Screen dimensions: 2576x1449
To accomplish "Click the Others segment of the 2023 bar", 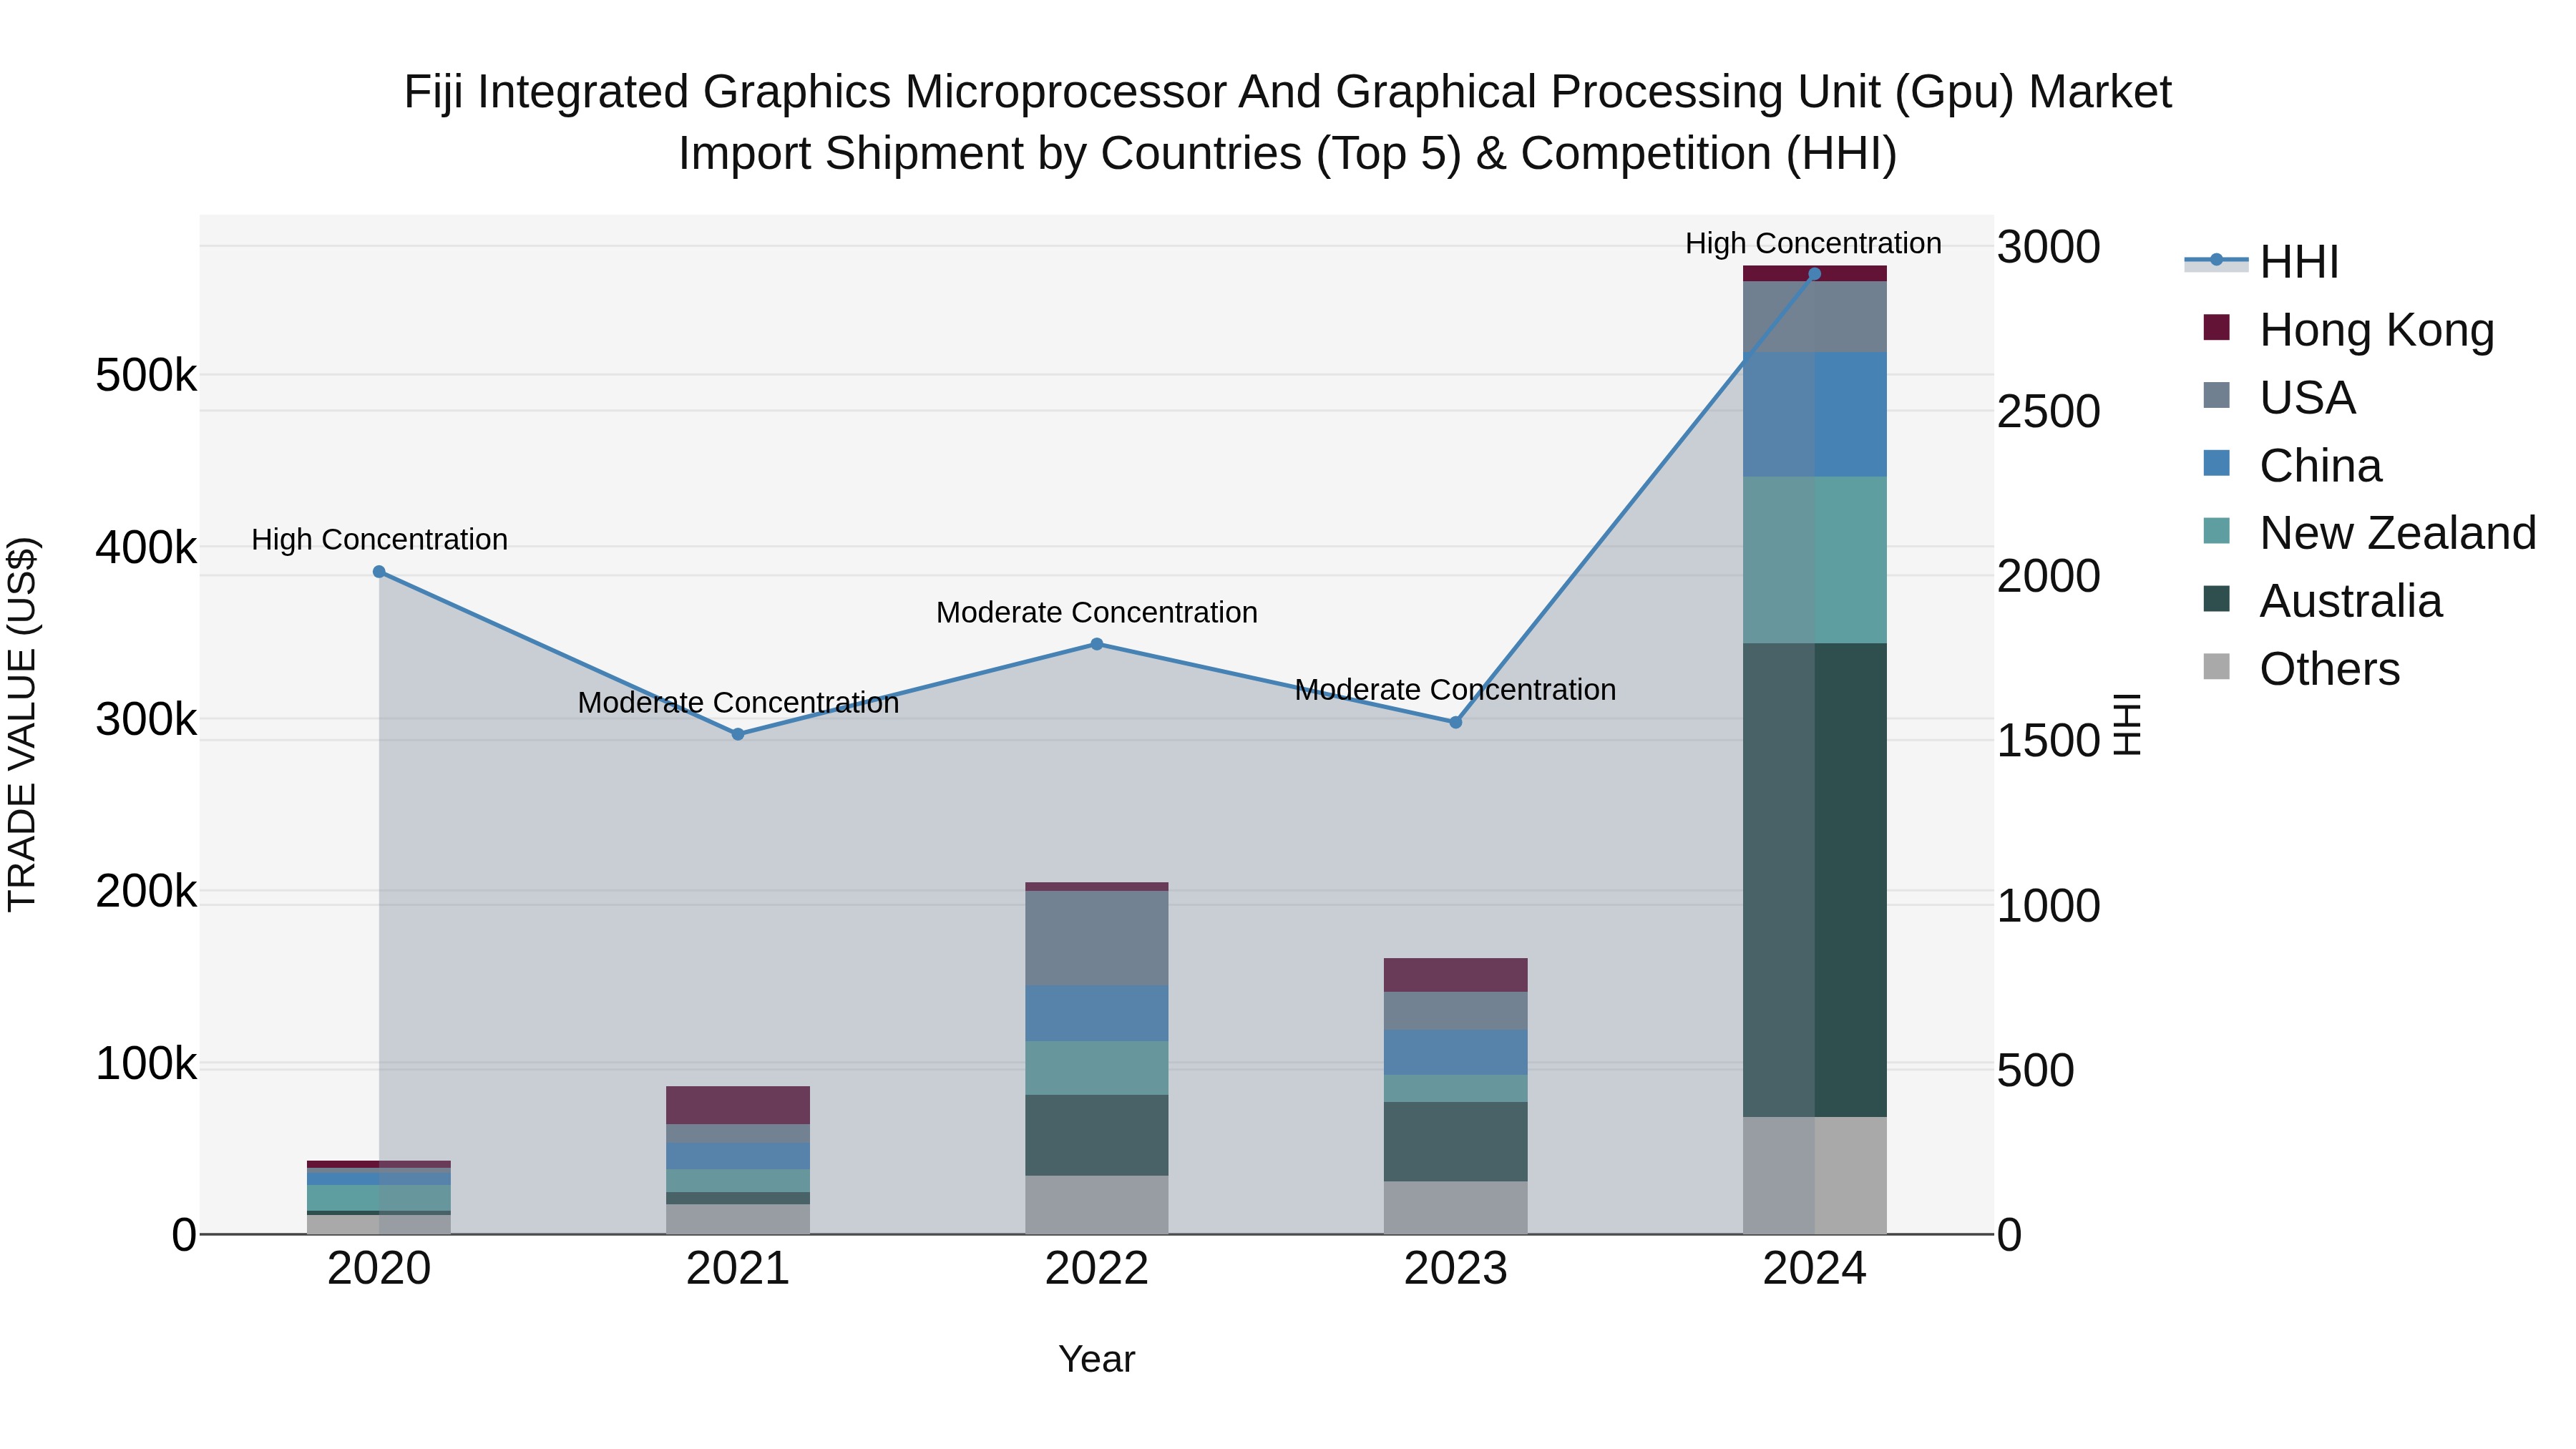I will (1456, 1208).
